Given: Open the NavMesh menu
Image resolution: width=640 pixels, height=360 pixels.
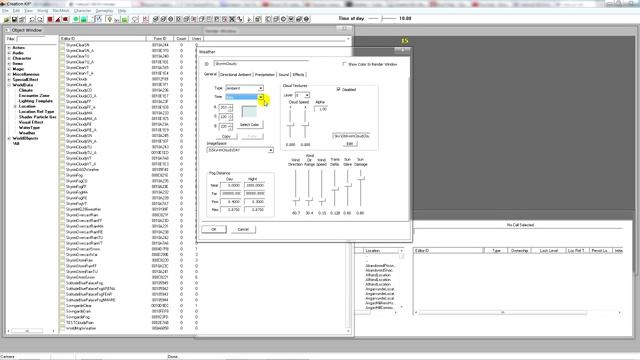Looking at the screenshot, I should tap(61, 11).
